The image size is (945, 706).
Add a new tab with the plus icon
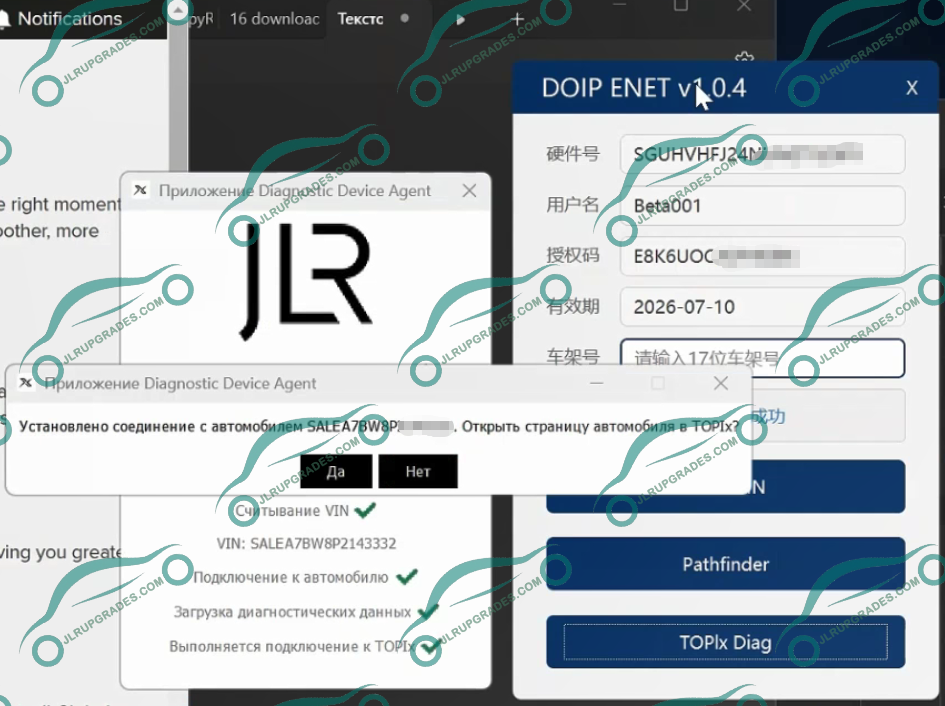(x=517, y=19)
